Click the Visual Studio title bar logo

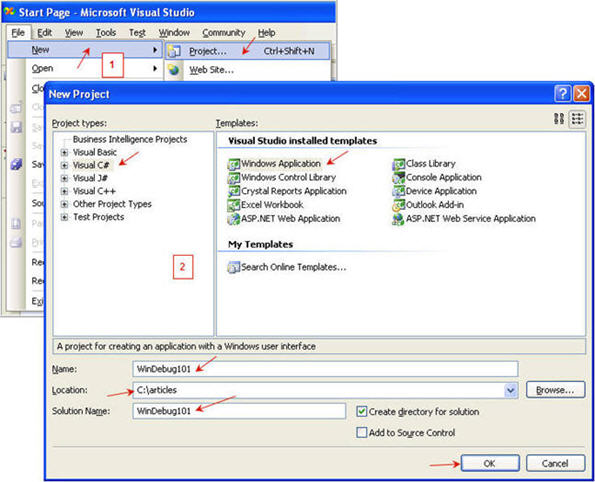click(9, 12)
